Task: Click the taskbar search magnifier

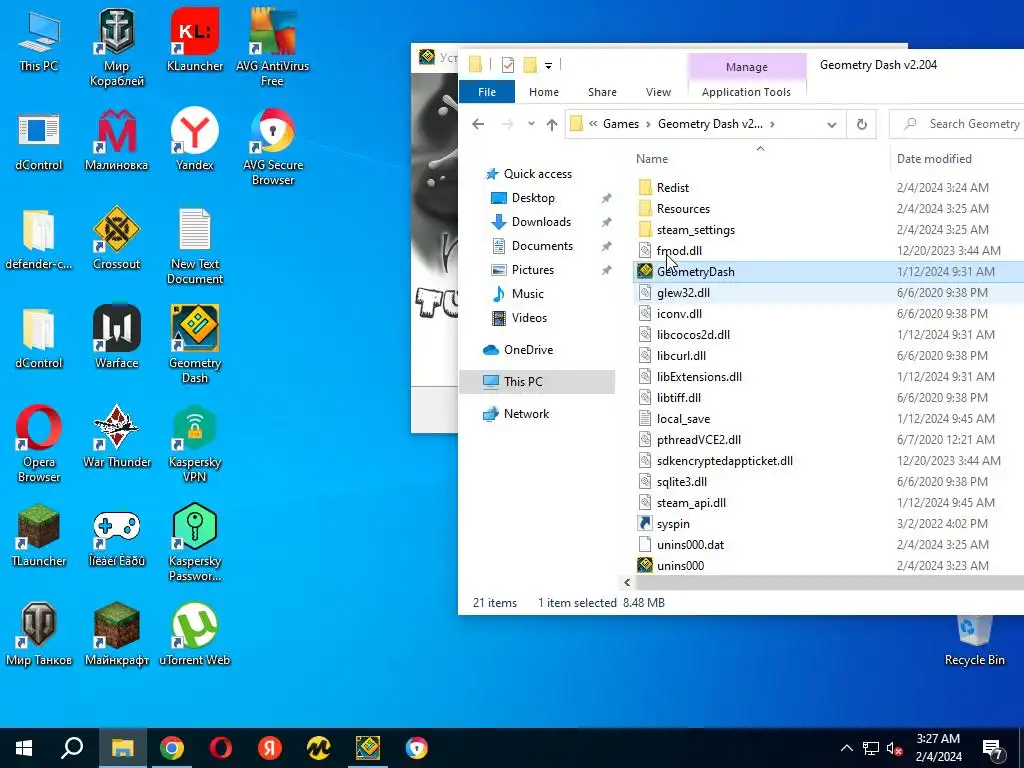Action: [72, 748]
